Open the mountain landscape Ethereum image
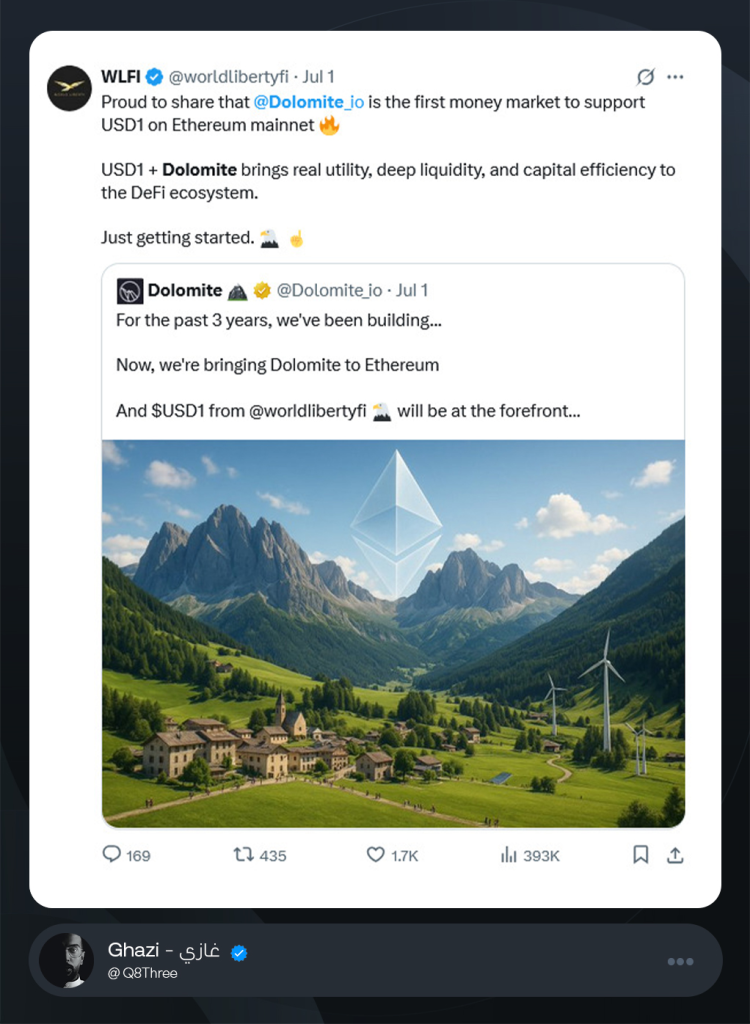750x1024 pixels. (x=393, y=632)
